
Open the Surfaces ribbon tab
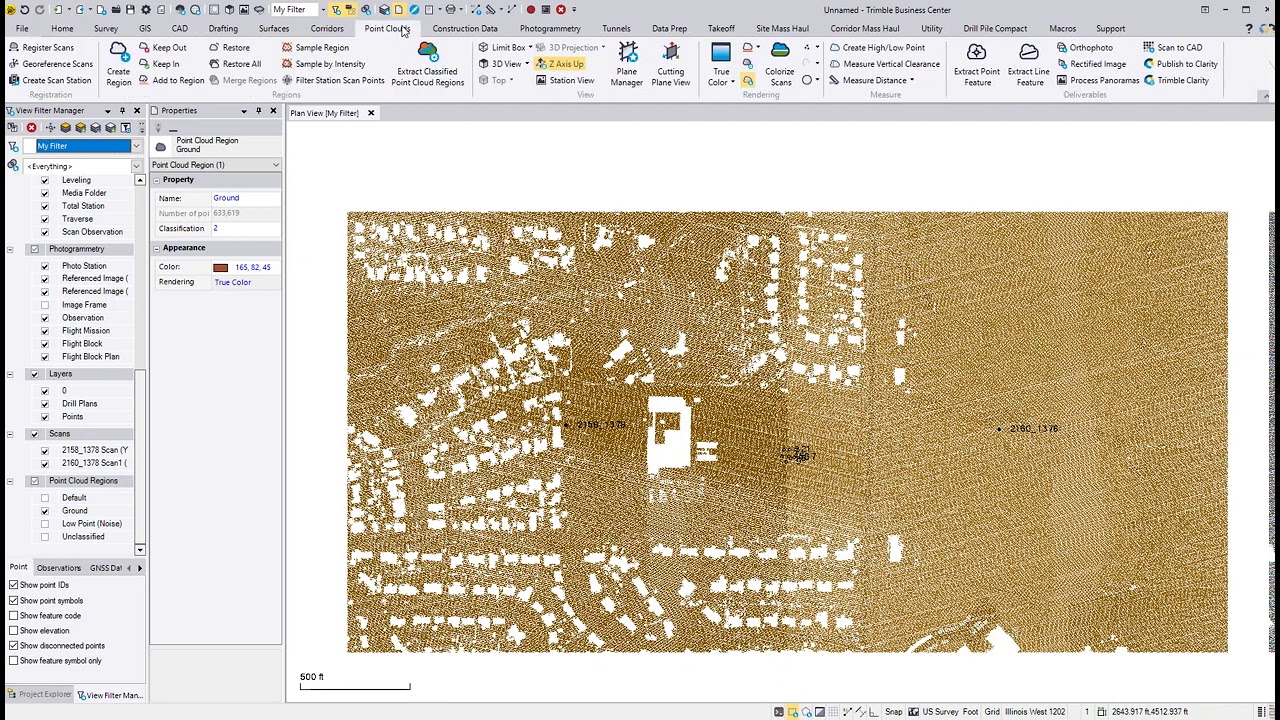point(273,29)
